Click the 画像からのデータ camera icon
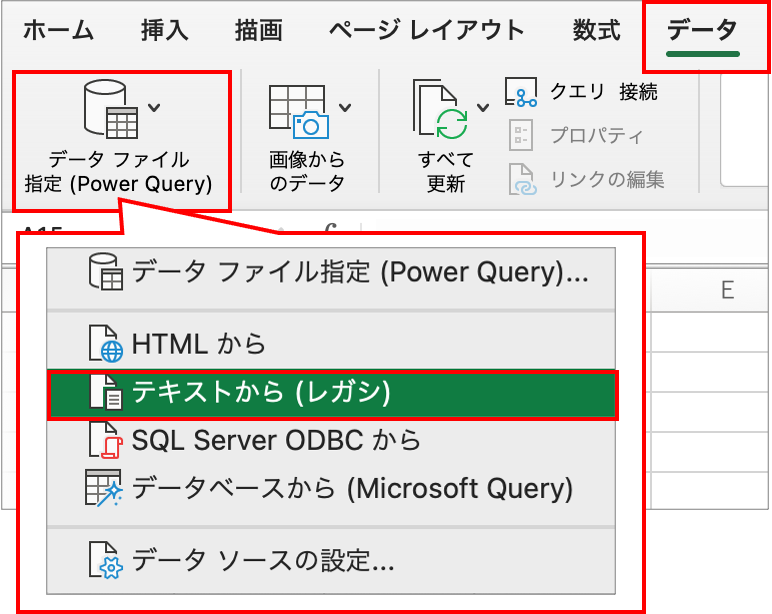The image size is (772, 614). [x=299, y=112]
